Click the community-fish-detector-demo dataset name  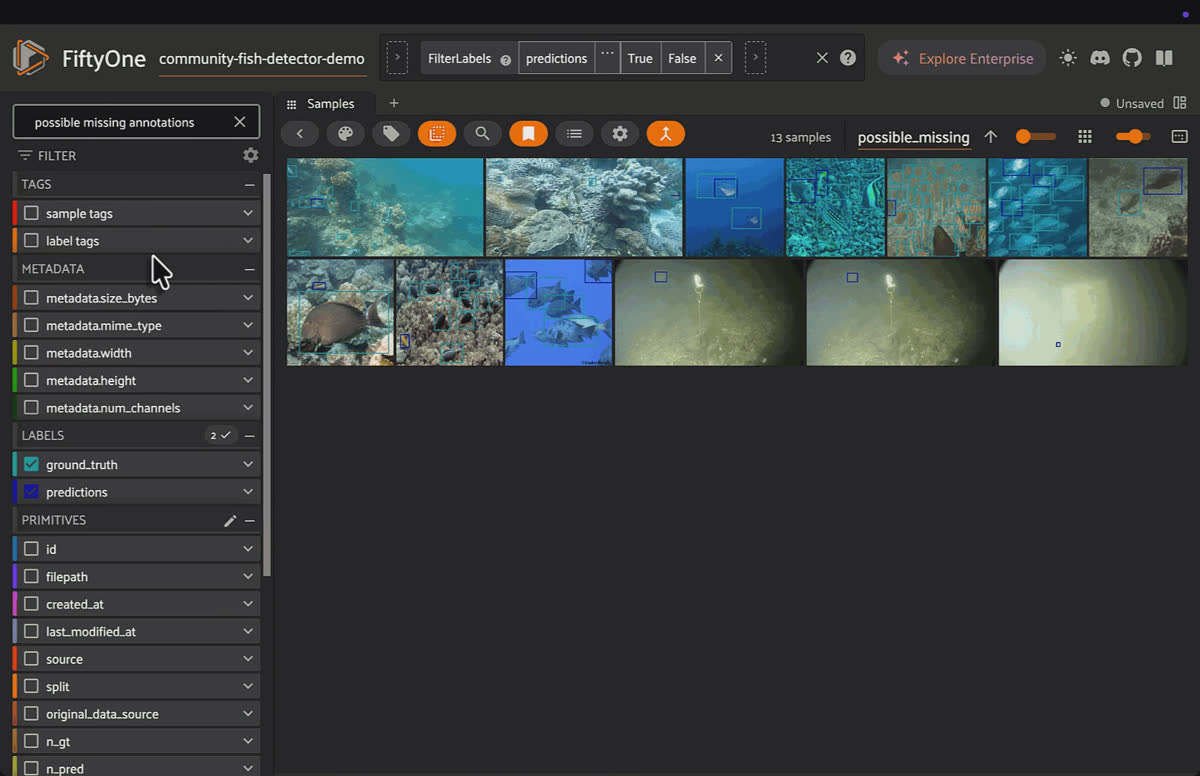tap(262, 58)
